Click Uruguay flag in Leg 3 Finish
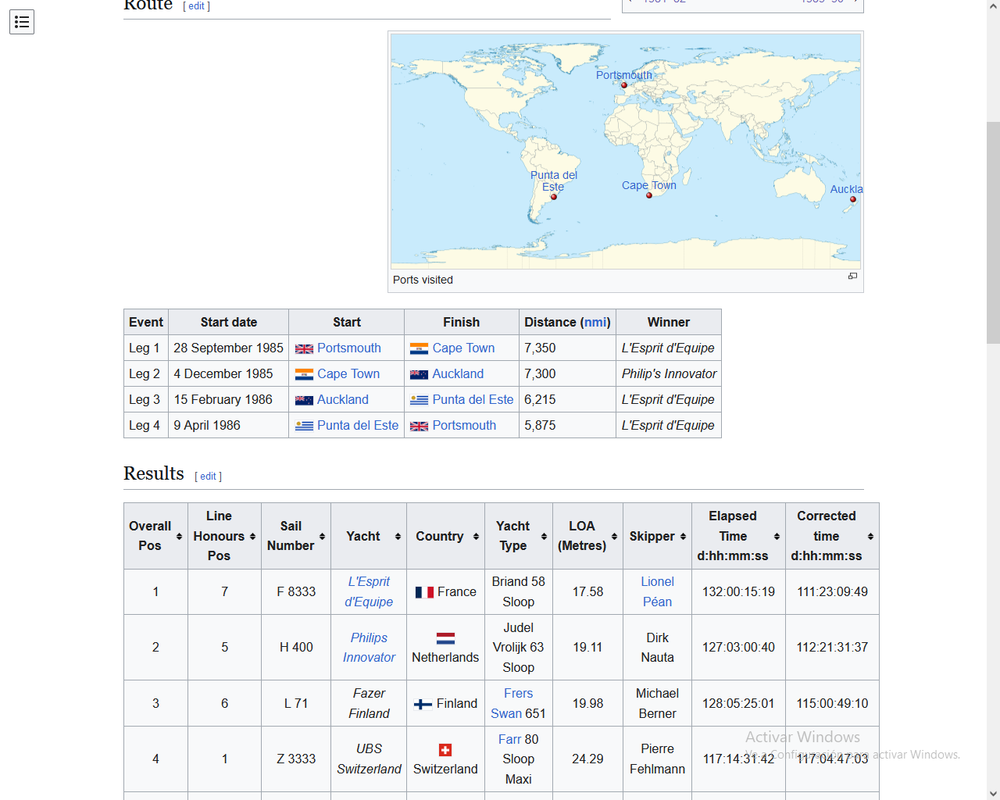The width and height of the screenshot is (1000, 800). coord(419,400)
